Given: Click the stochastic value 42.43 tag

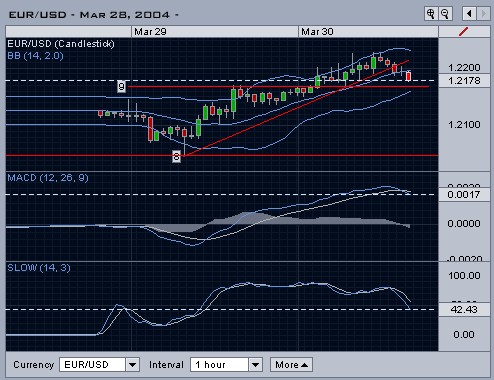Looking at the screenshot, I should tap(464, 310).
